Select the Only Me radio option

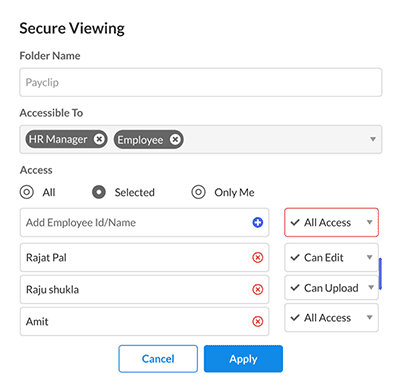click(198, 192)
